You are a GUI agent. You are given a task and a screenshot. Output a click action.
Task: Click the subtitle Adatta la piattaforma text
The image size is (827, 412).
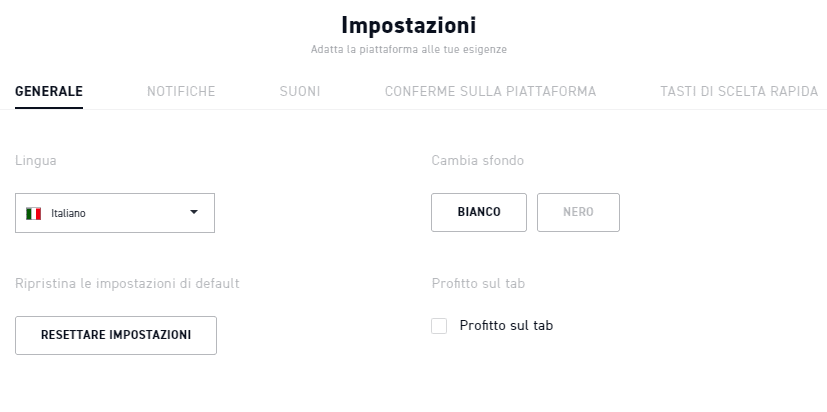409,50
